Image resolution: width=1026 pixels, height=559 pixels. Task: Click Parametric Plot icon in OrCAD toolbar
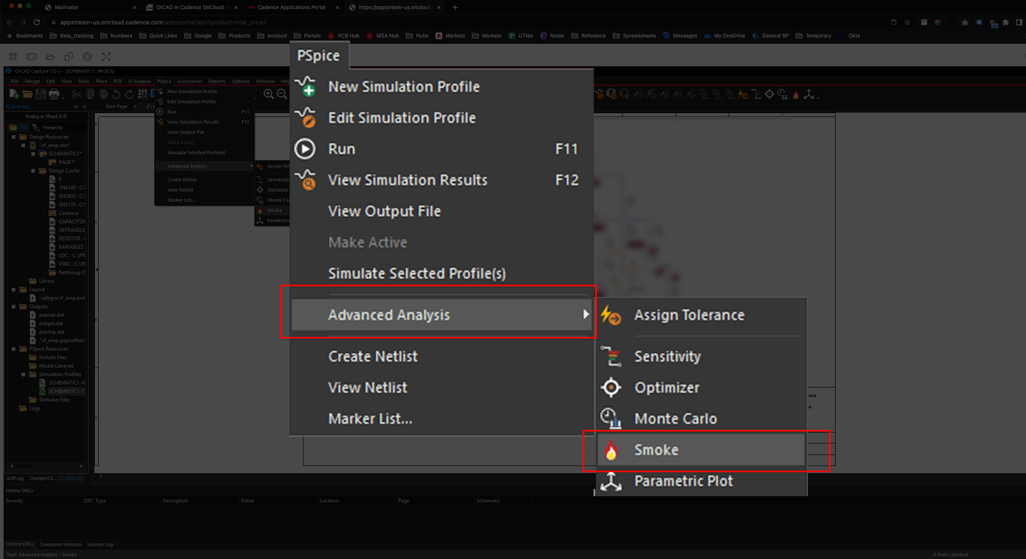click(x=809, y=94)
